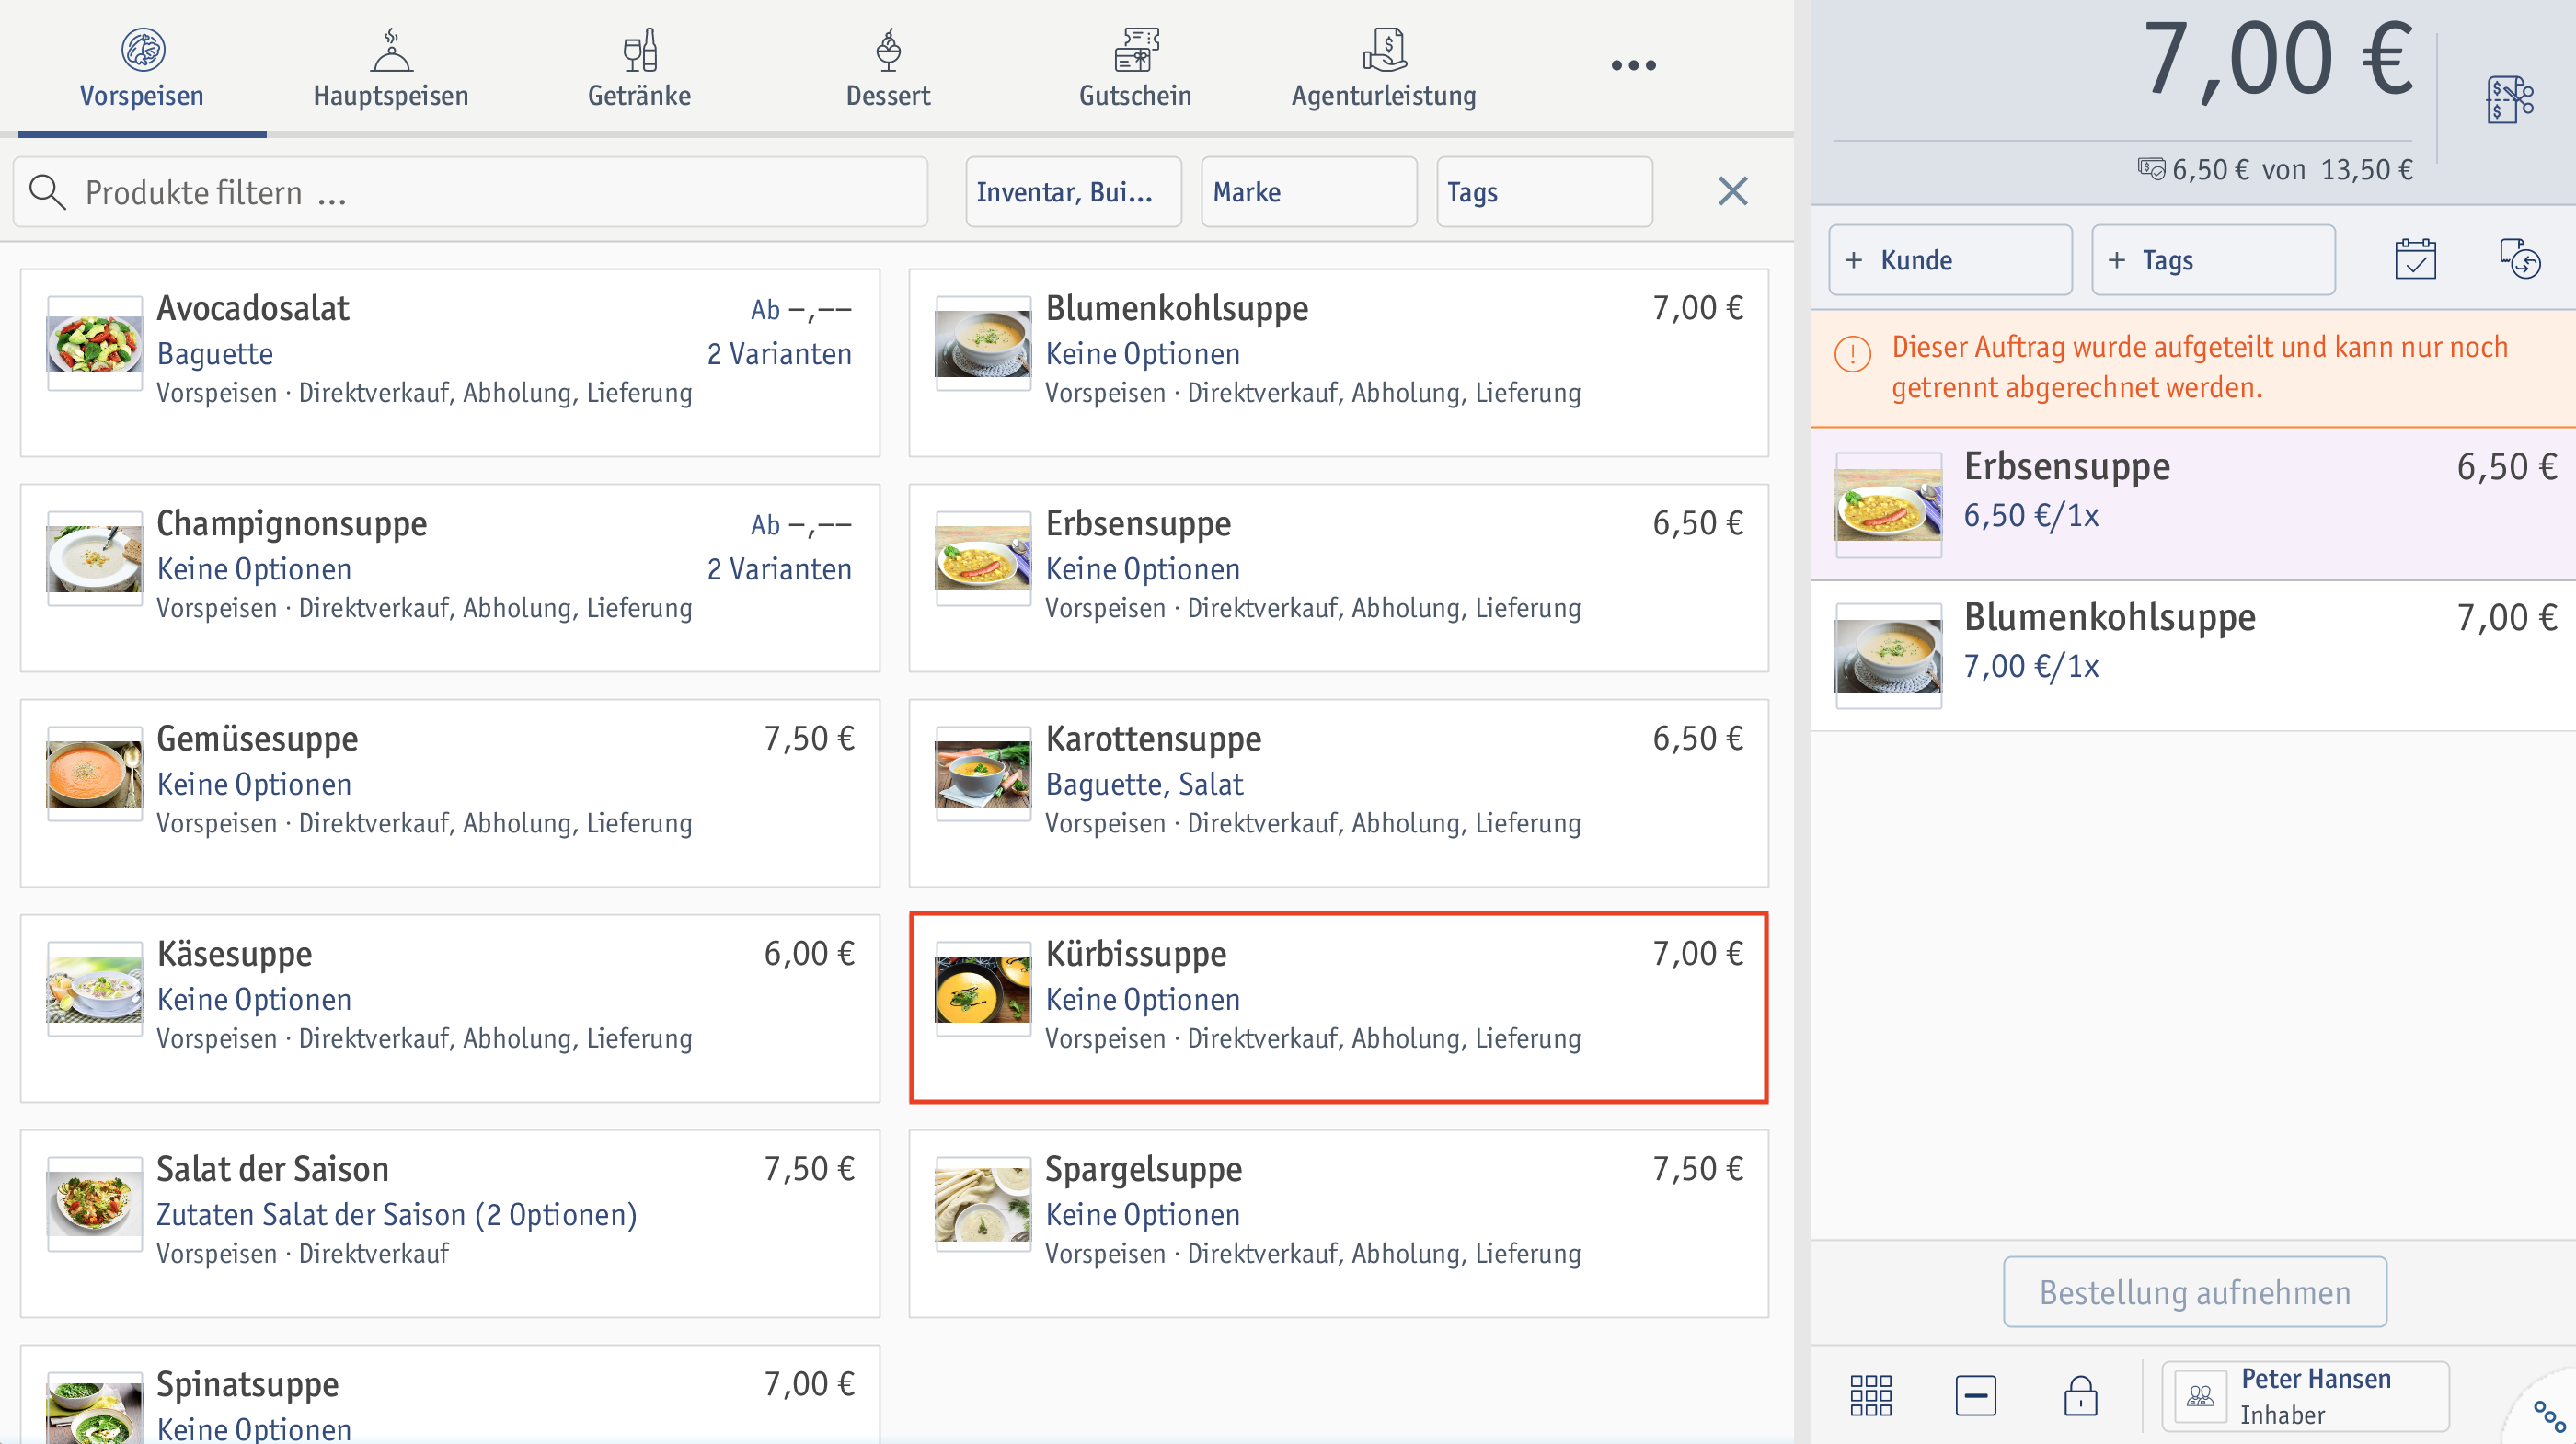Add tags to the order
2576x1444 pixels.
coord(2213,260)
